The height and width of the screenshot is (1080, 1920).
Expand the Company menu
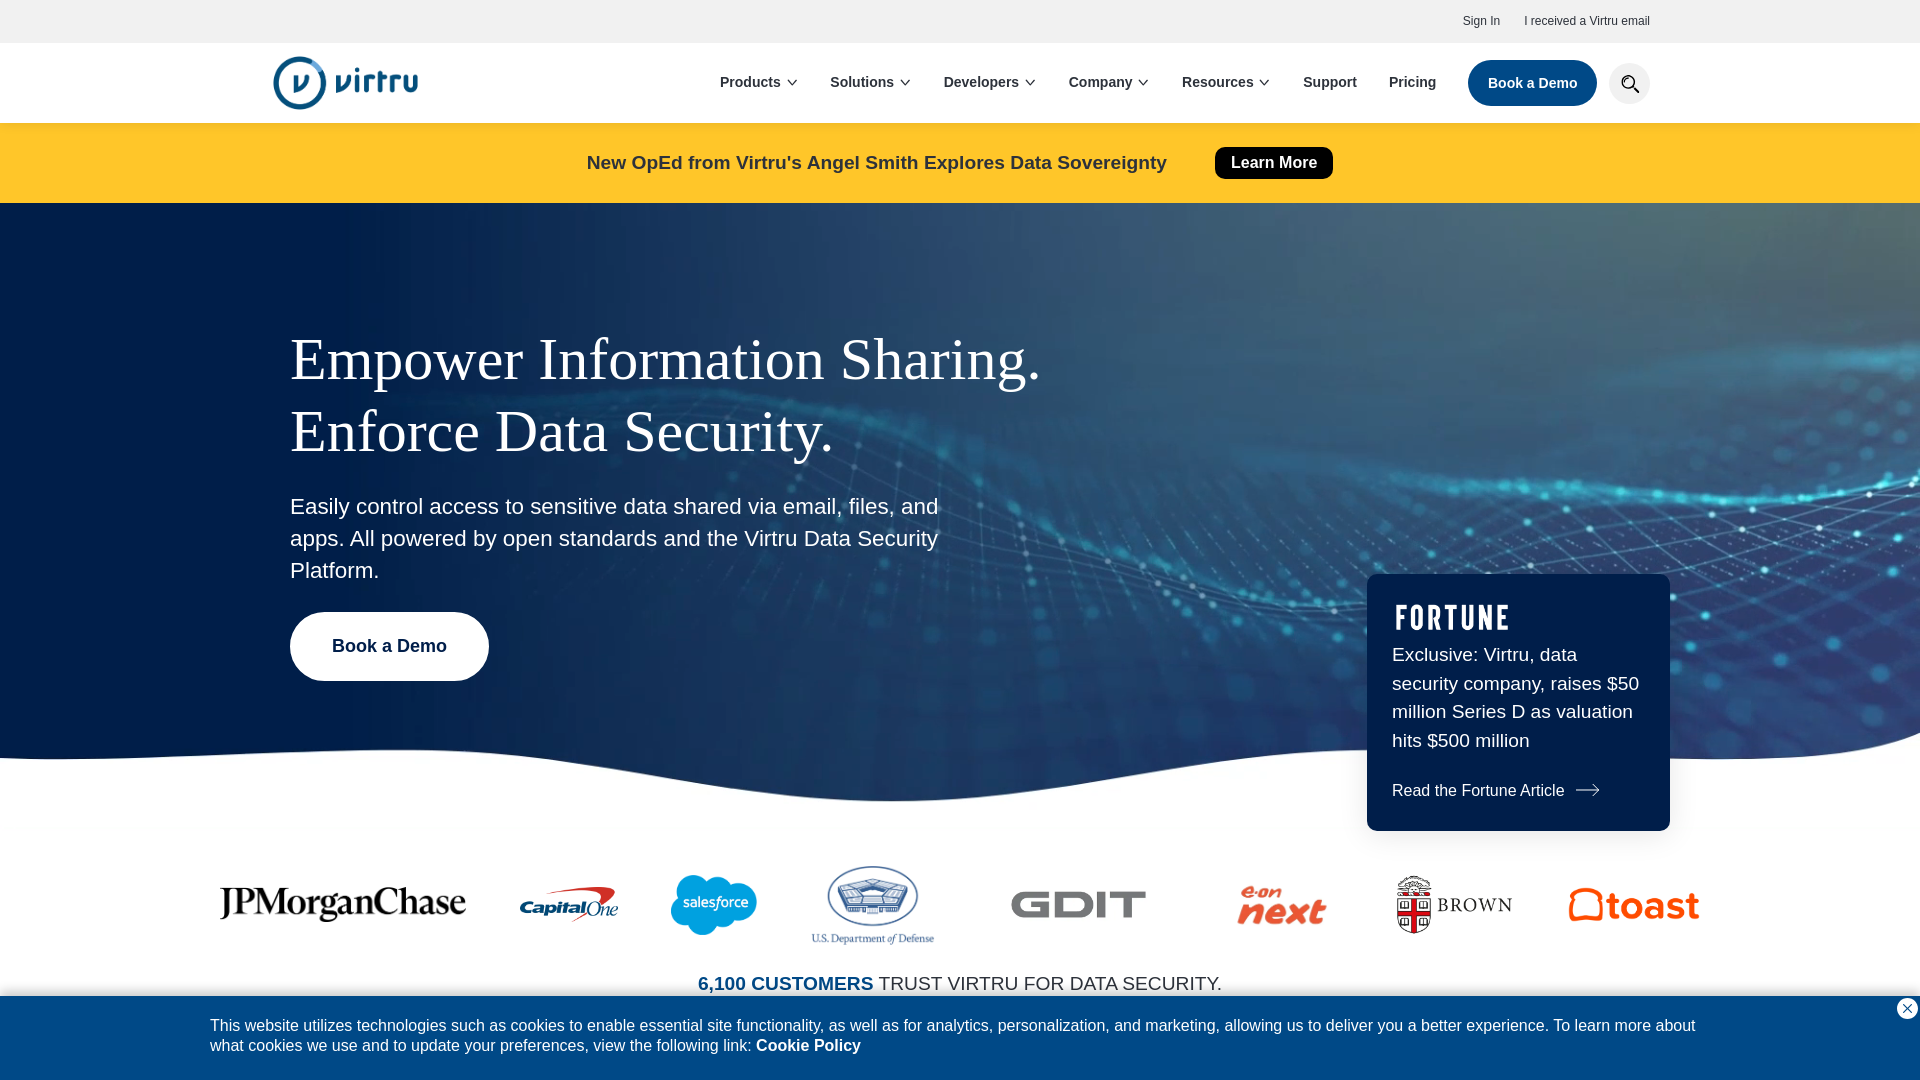tap(1108, 82)
